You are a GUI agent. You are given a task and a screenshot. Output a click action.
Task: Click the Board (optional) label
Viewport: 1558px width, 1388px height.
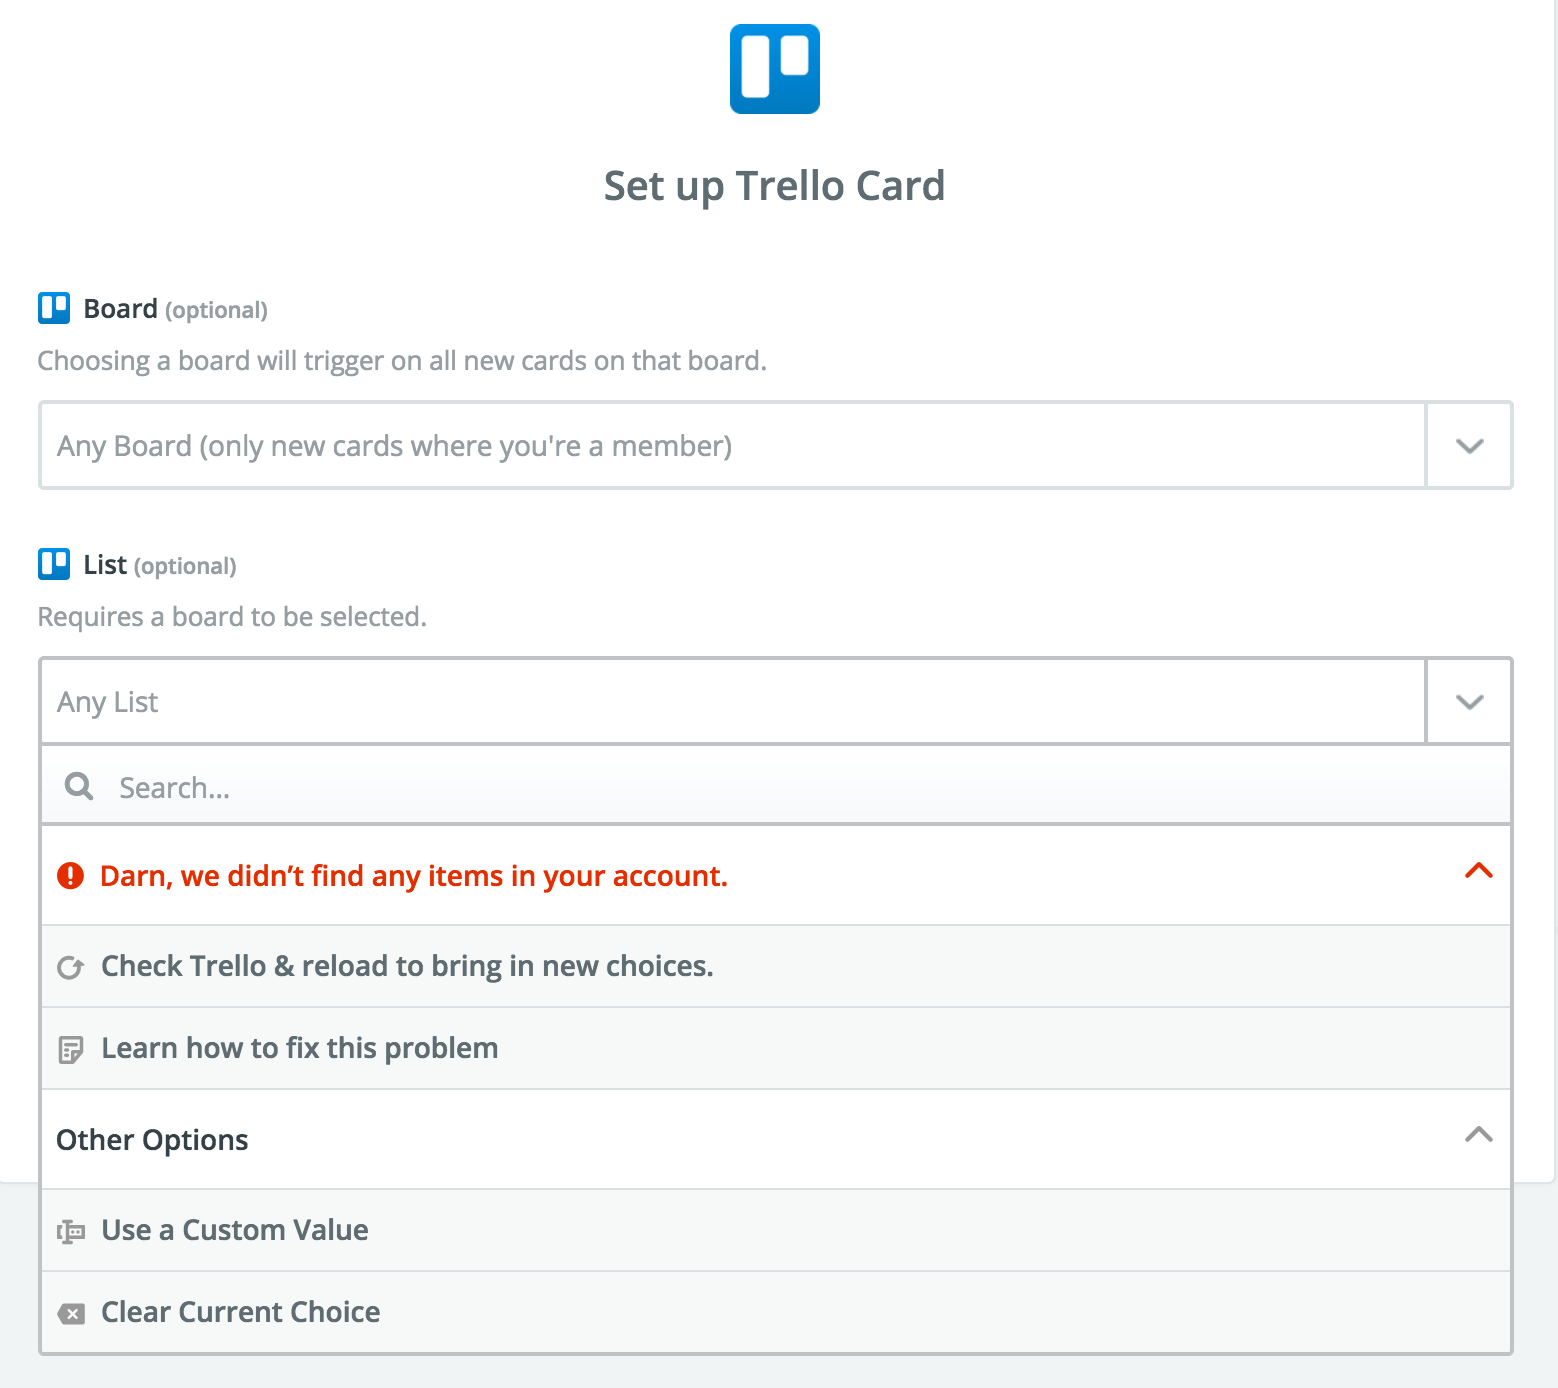click(176, 309)
